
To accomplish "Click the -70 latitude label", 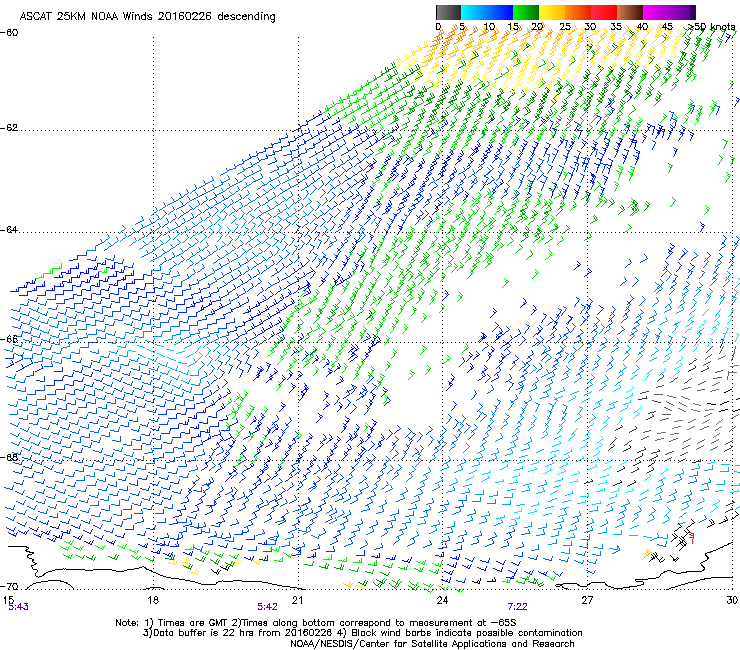I will (x=9, y=587).
